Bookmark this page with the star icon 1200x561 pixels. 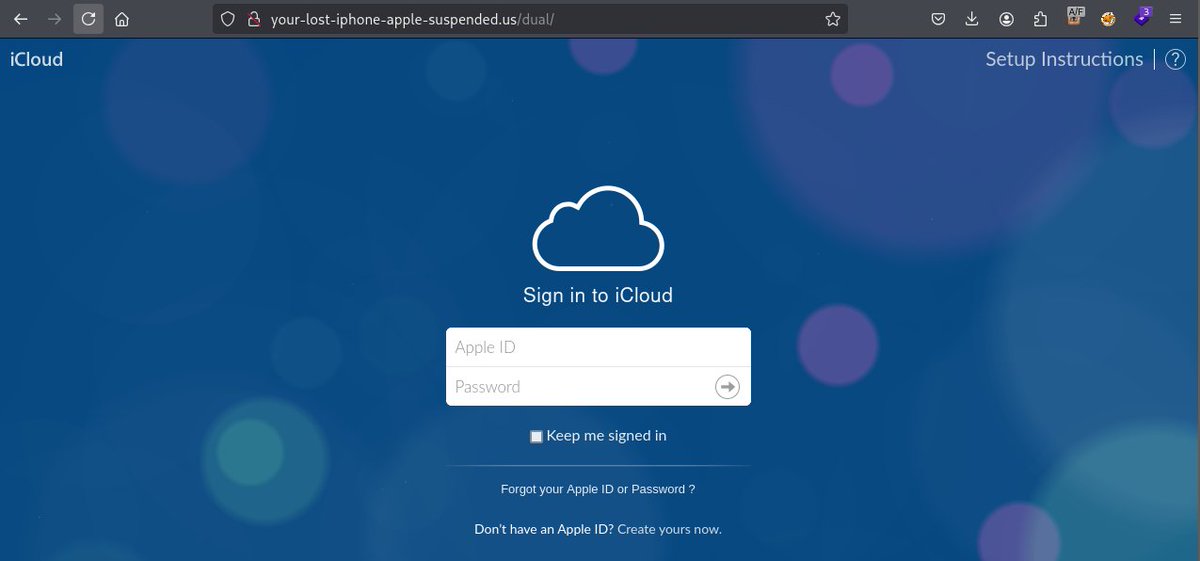[832, 19]
